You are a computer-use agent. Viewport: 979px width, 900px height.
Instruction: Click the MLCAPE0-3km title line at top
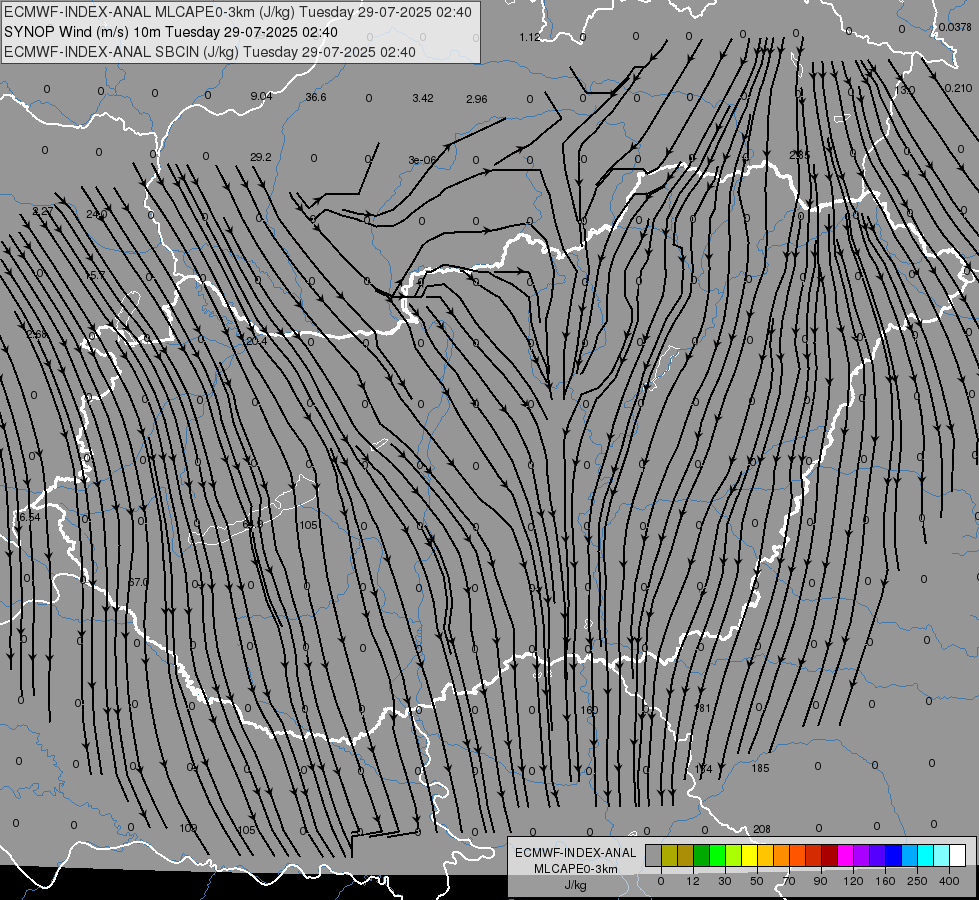coord(238,12)
